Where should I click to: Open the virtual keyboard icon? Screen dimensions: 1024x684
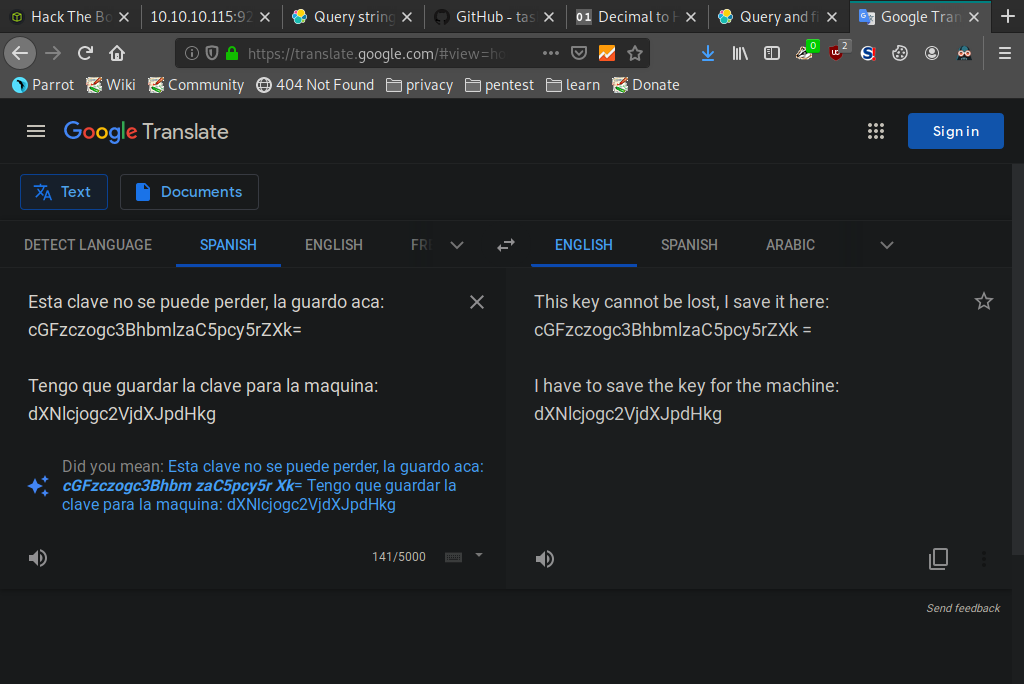(x=453, y=557)
